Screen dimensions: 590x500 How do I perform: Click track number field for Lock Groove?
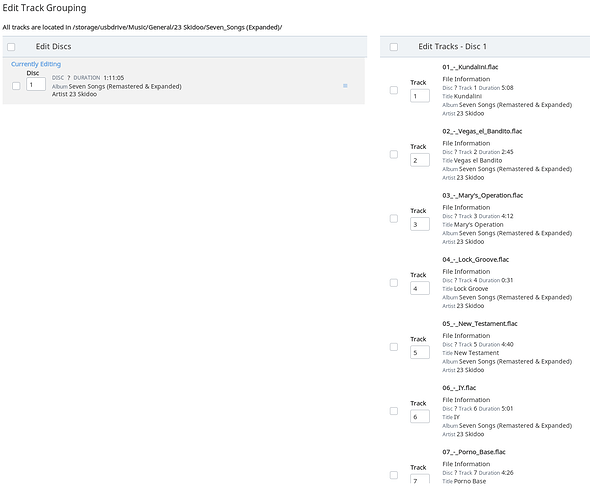coord(420,288)
